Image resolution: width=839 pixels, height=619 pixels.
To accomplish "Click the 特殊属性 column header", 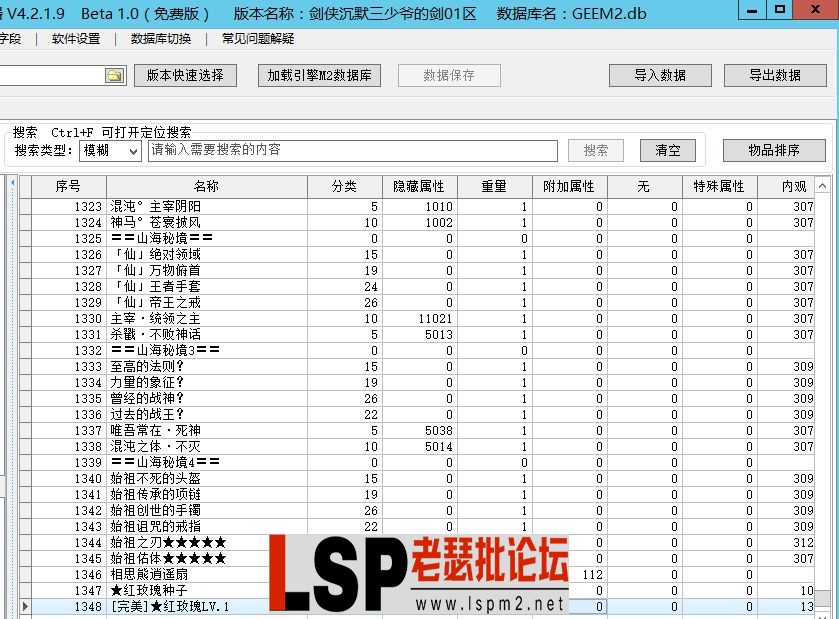I will pos(719,186).
